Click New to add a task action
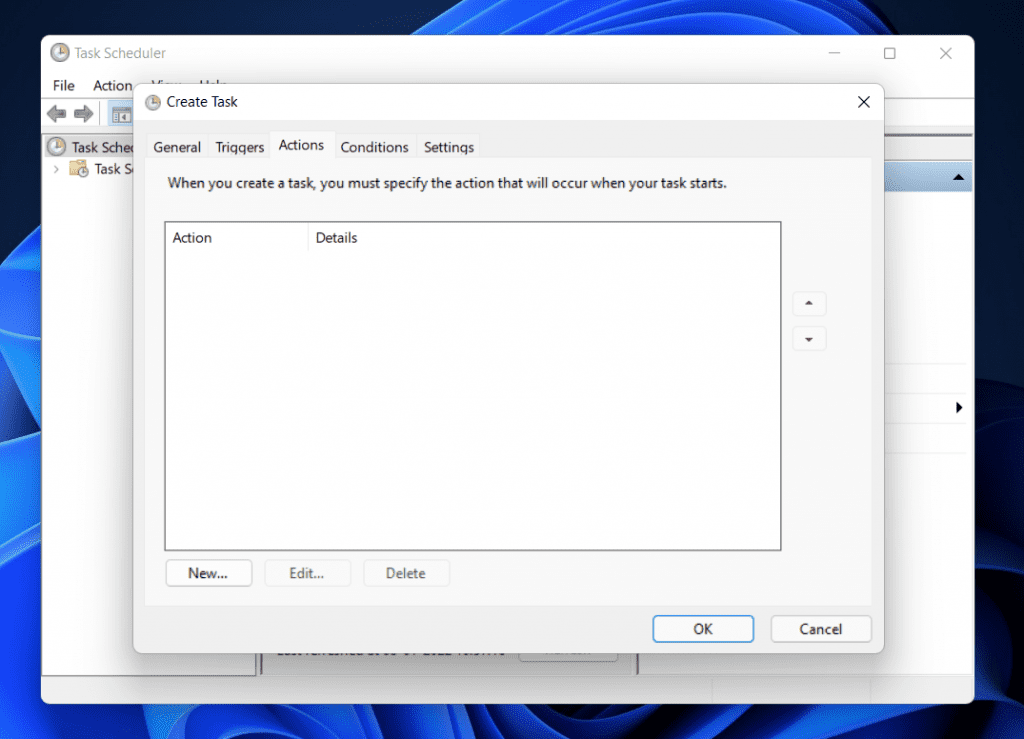This screenshot has height=739, width=1024. point(208,572)
